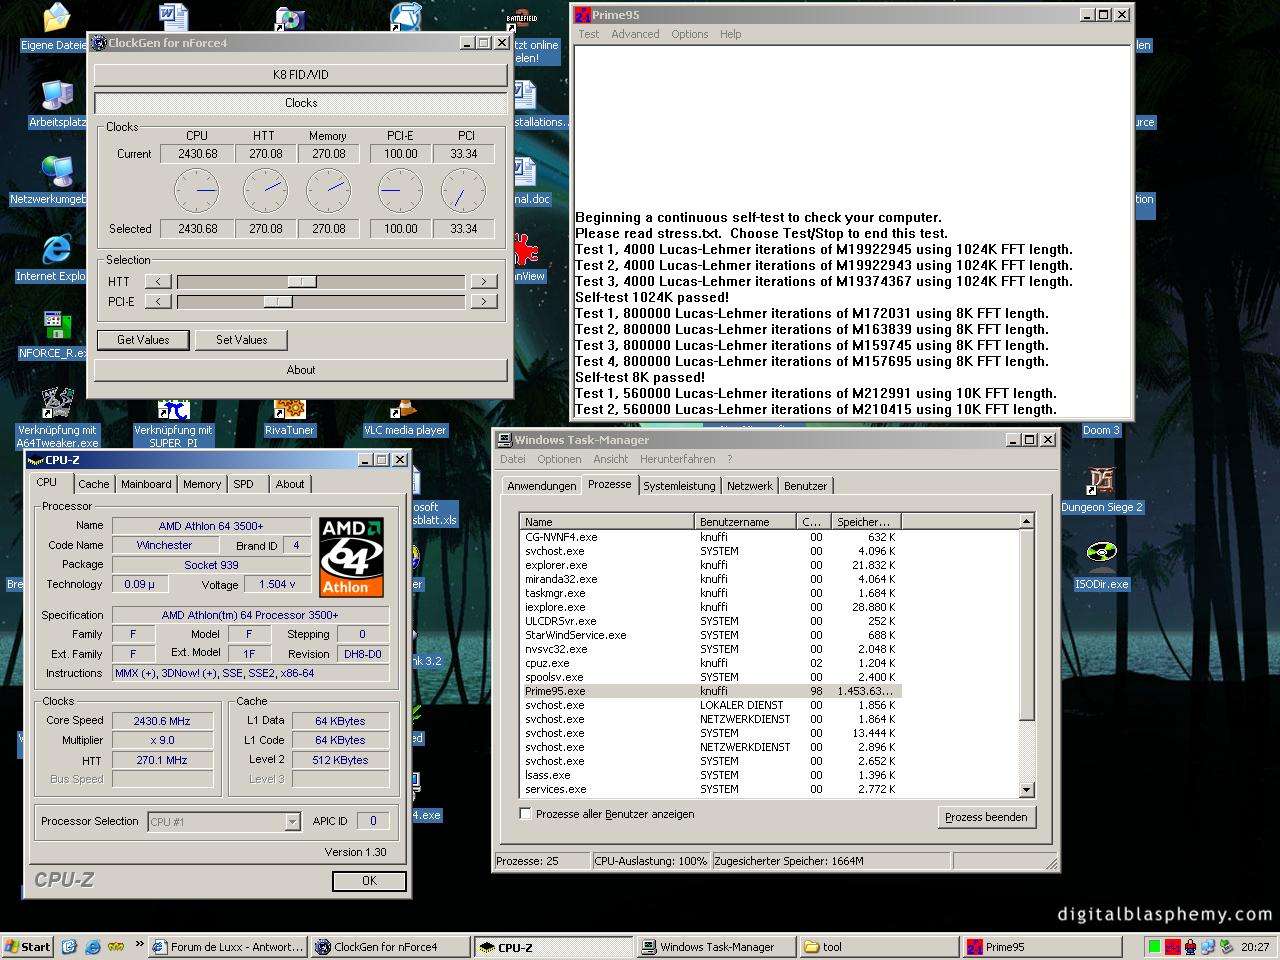
Task: Open the K8 FID/VID panel in ClockGen
Action: coord(301,75)
